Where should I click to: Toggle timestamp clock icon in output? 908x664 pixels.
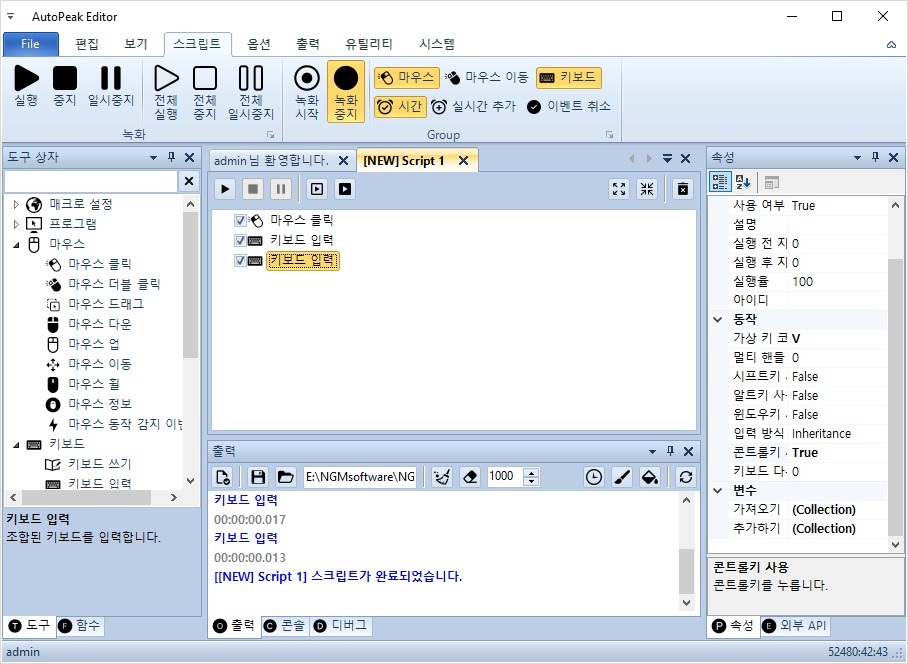click(x=594, y=477)
